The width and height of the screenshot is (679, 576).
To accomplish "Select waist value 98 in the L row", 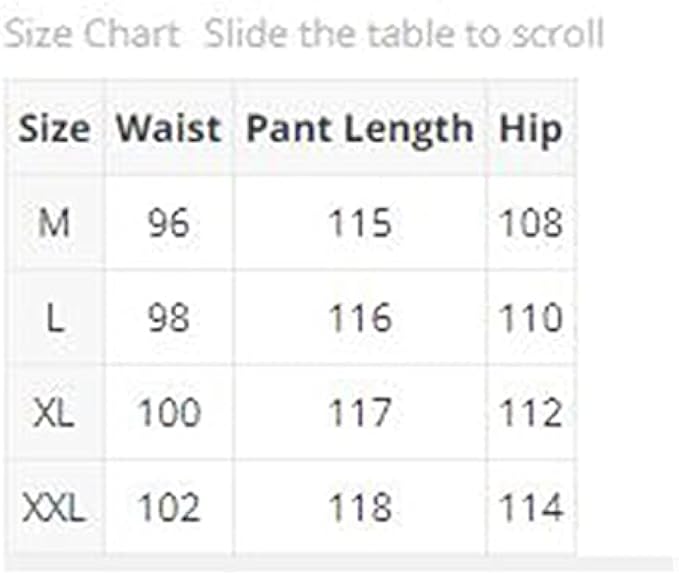I will 168,318.
